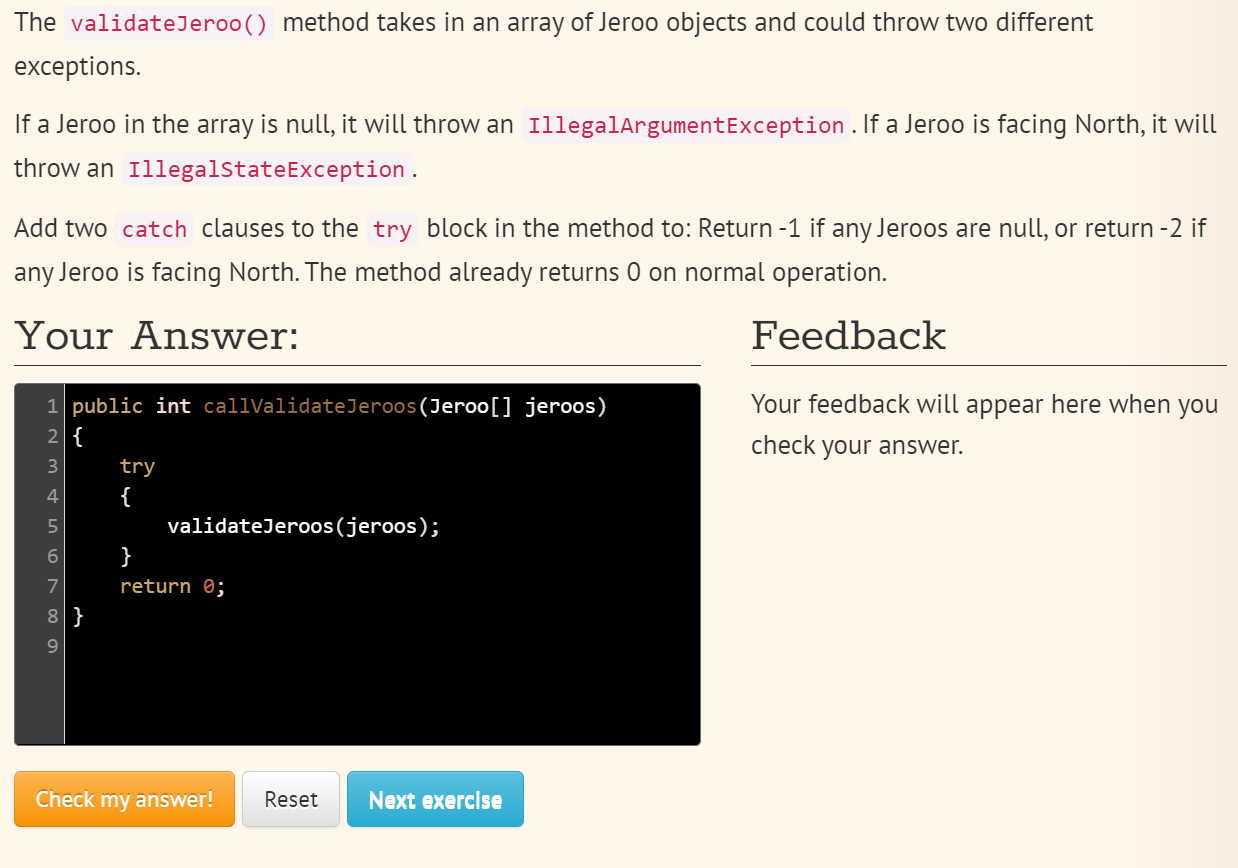Screen dimensions: 1238x868
Task: Click the opening brace on line 2
Action: 76,435
